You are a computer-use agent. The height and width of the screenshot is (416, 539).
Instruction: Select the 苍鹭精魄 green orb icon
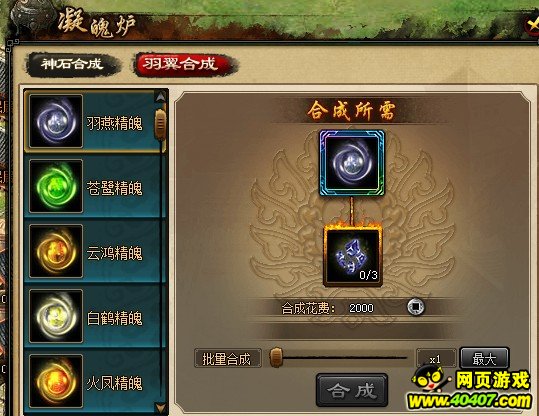pos(56,186)
